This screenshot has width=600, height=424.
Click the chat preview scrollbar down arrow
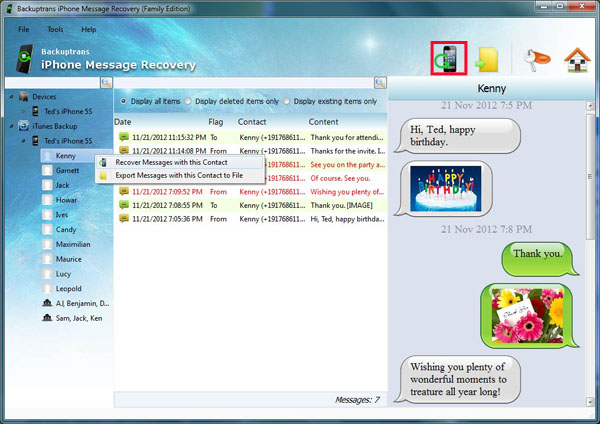click(x=590, y=402)
